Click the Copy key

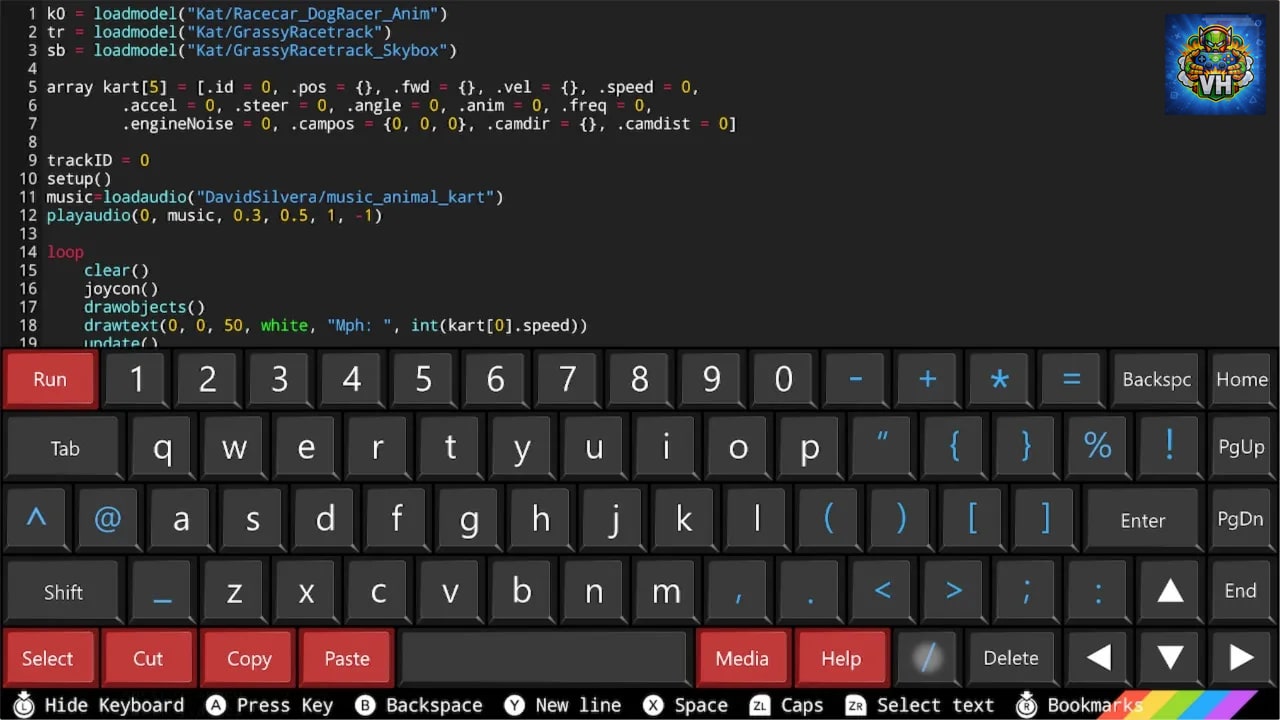click(248, 657)
